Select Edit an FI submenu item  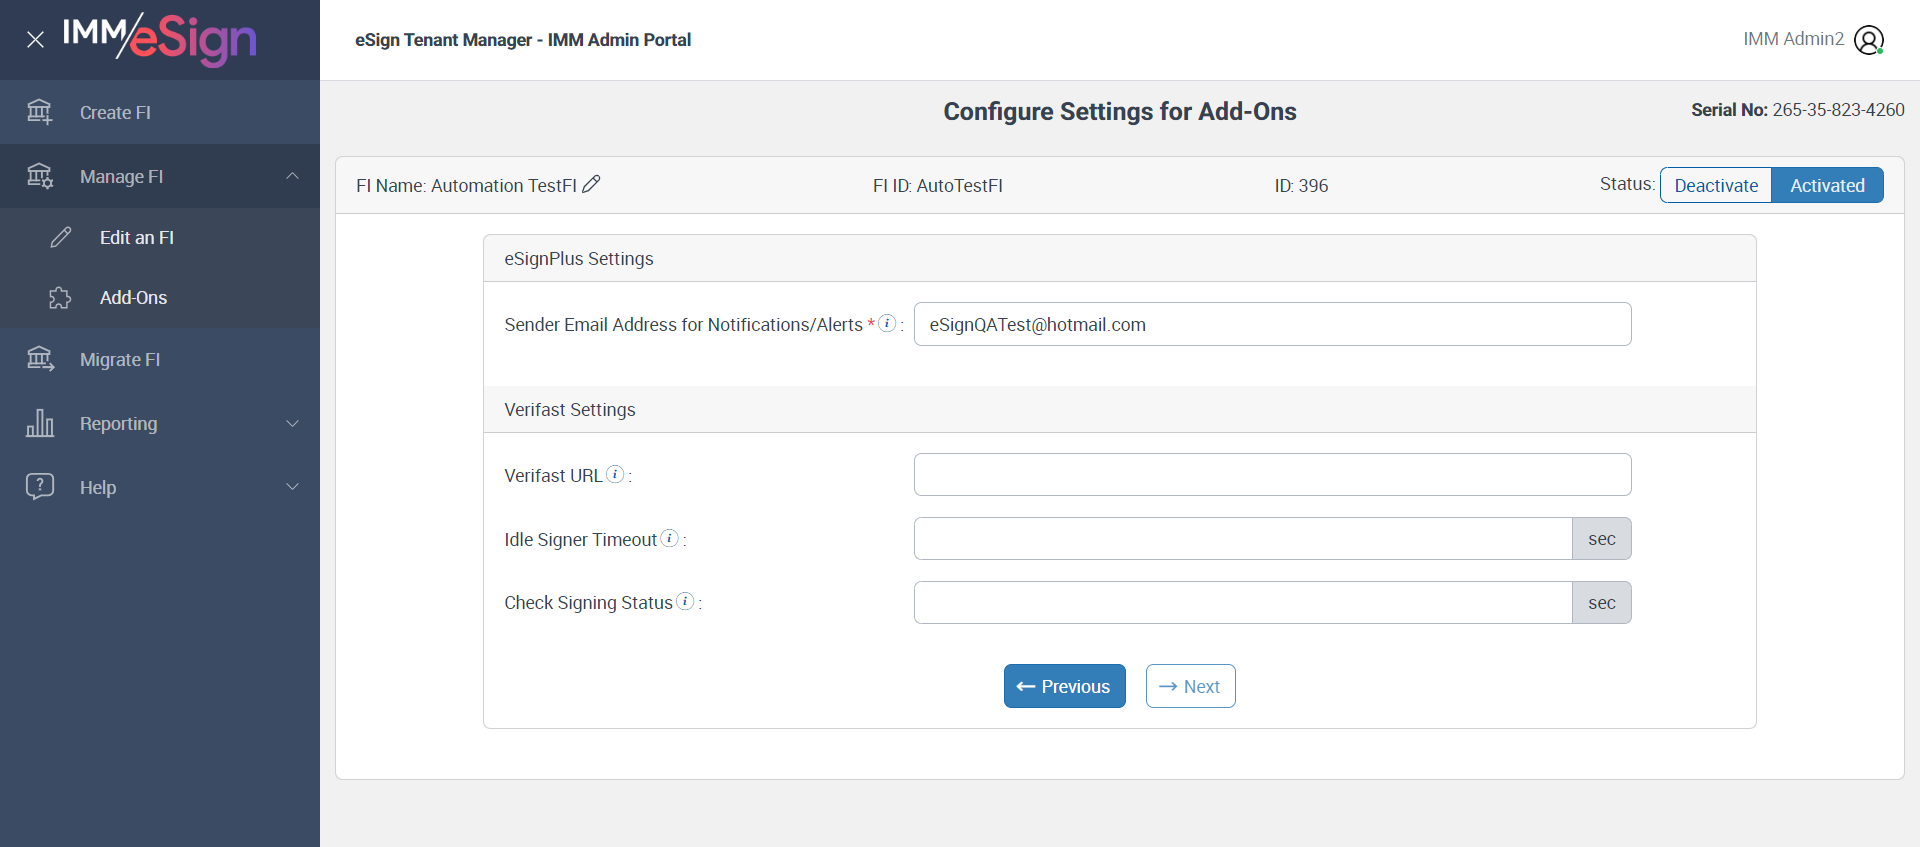(137, 238)
